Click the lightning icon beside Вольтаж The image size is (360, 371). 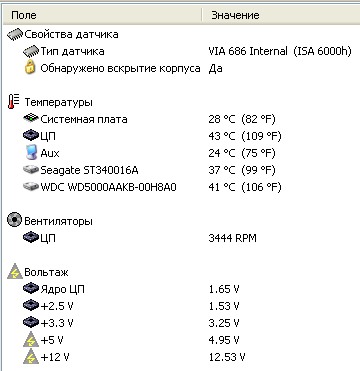point(15,272)
